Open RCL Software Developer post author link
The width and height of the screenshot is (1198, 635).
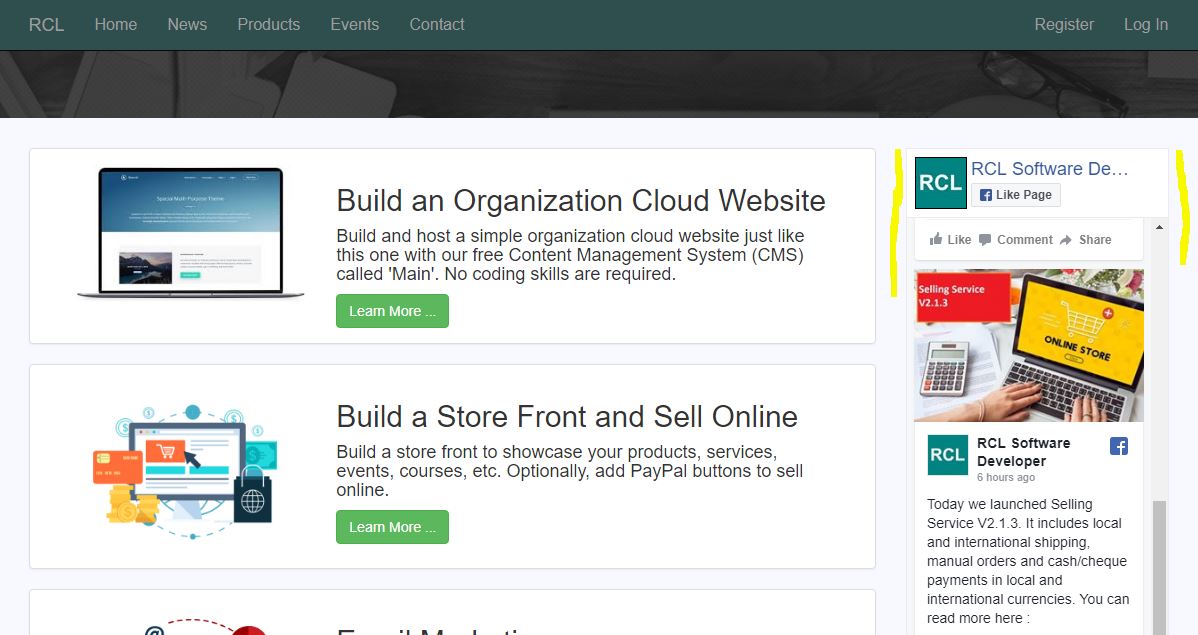click(1024, 452)
